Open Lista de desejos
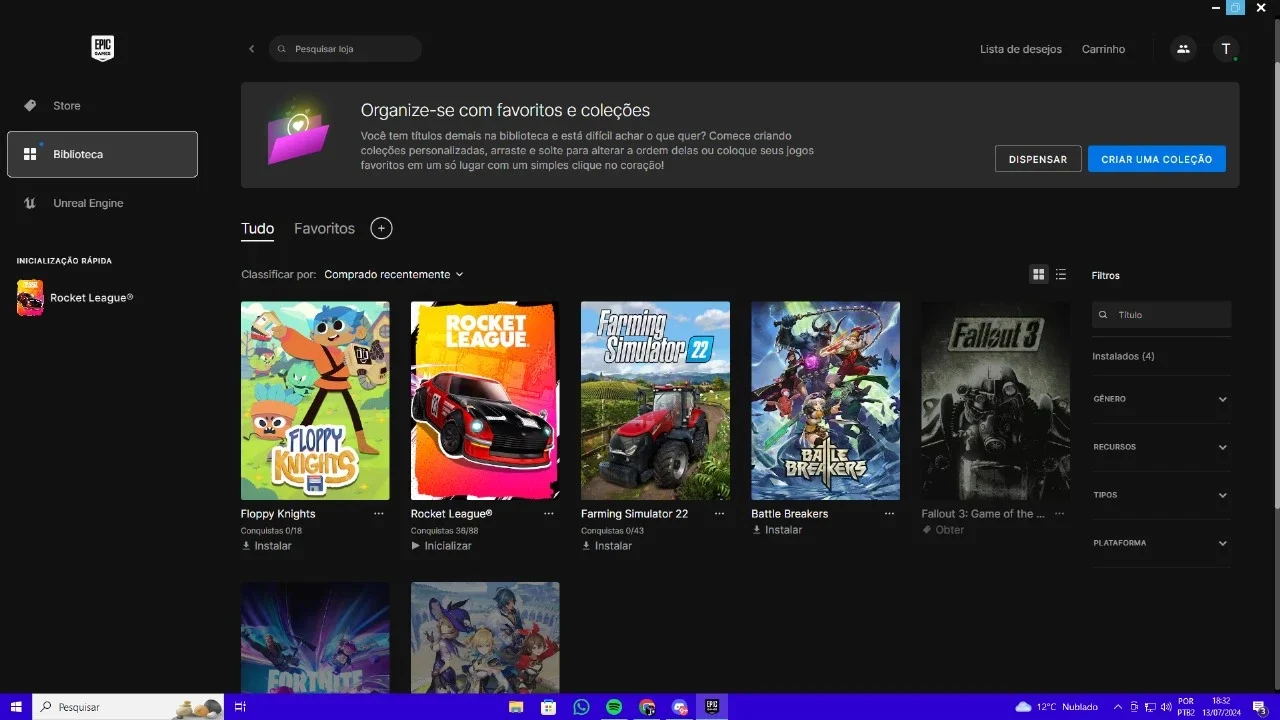This screenshot has width=1280, height=720. [x=1021, y=49]
